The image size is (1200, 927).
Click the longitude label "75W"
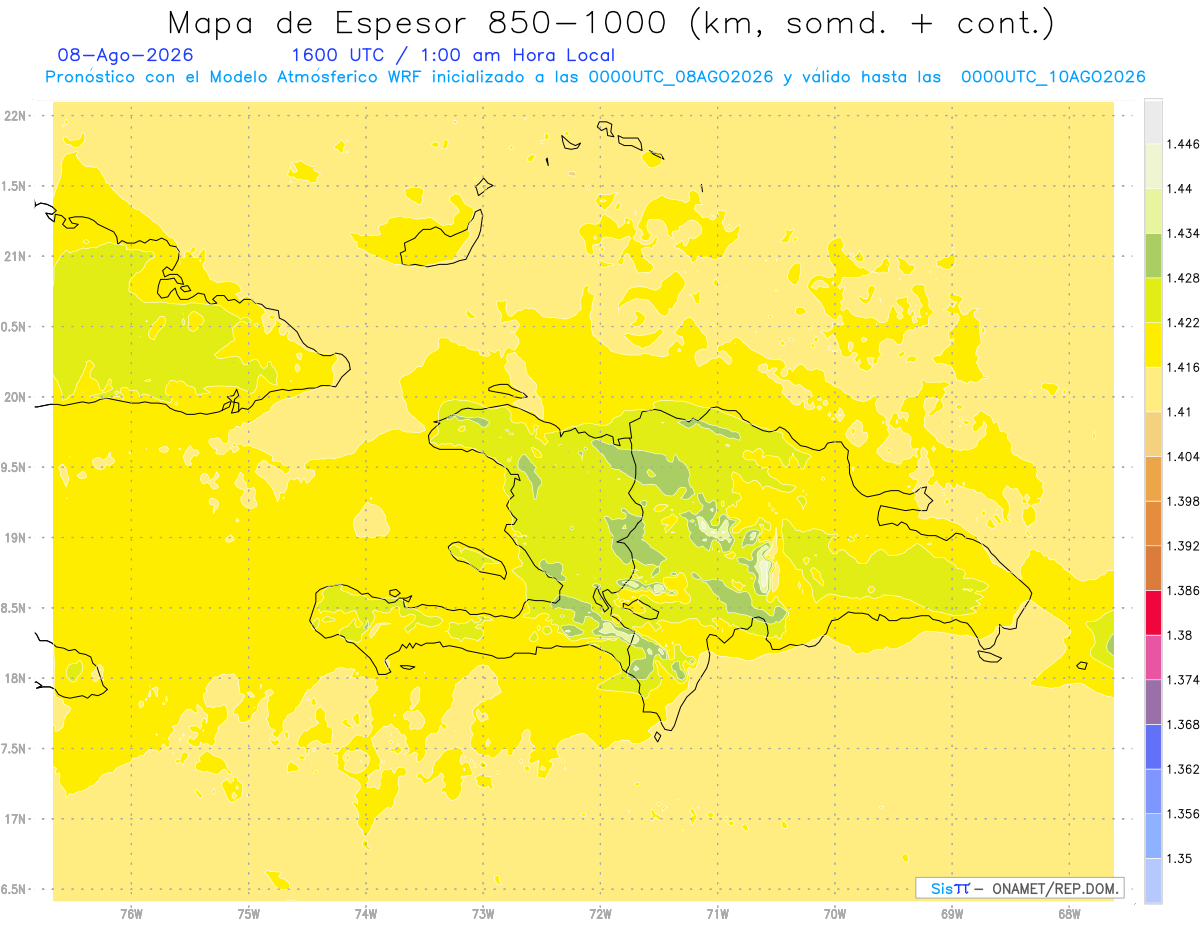click(249, 913)
